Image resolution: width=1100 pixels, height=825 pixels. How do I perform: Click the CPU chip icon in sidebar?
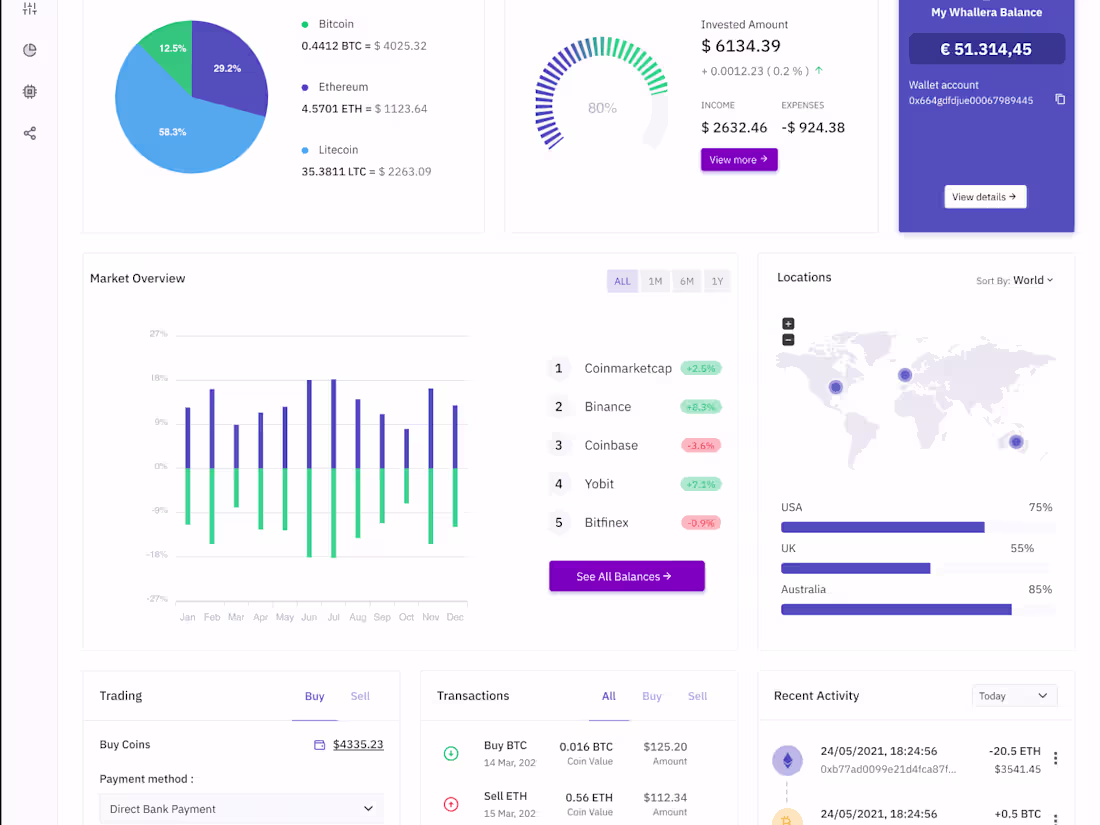(29, 91)
